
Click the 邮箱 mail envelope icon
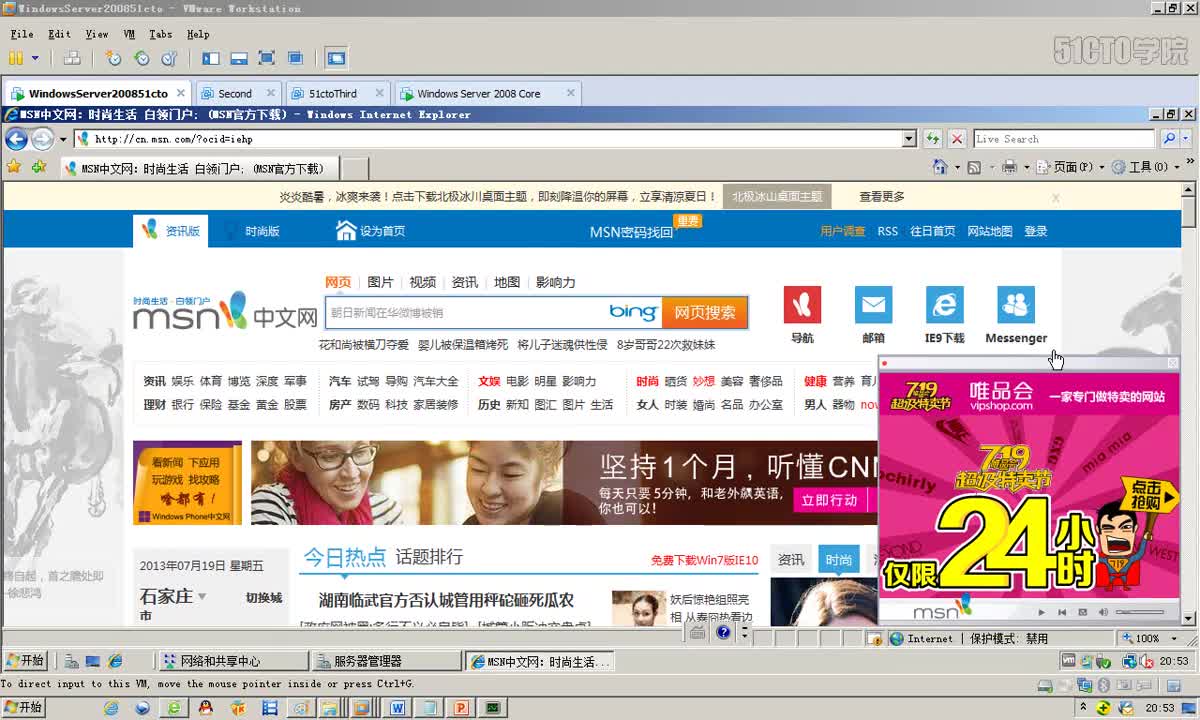[873, 305]
